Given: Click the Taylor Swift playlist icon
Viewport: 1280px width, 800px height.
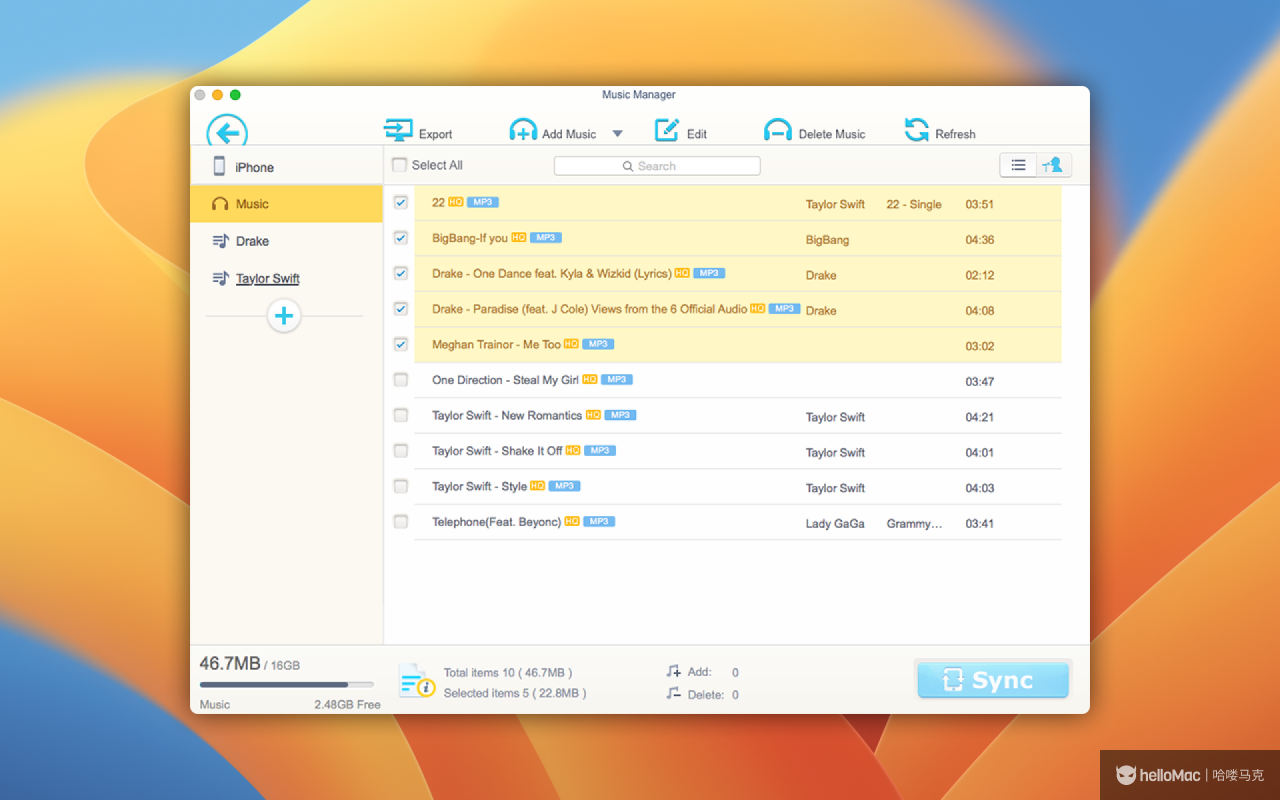Looking at the screenshot, I should [x=221, y=278].
